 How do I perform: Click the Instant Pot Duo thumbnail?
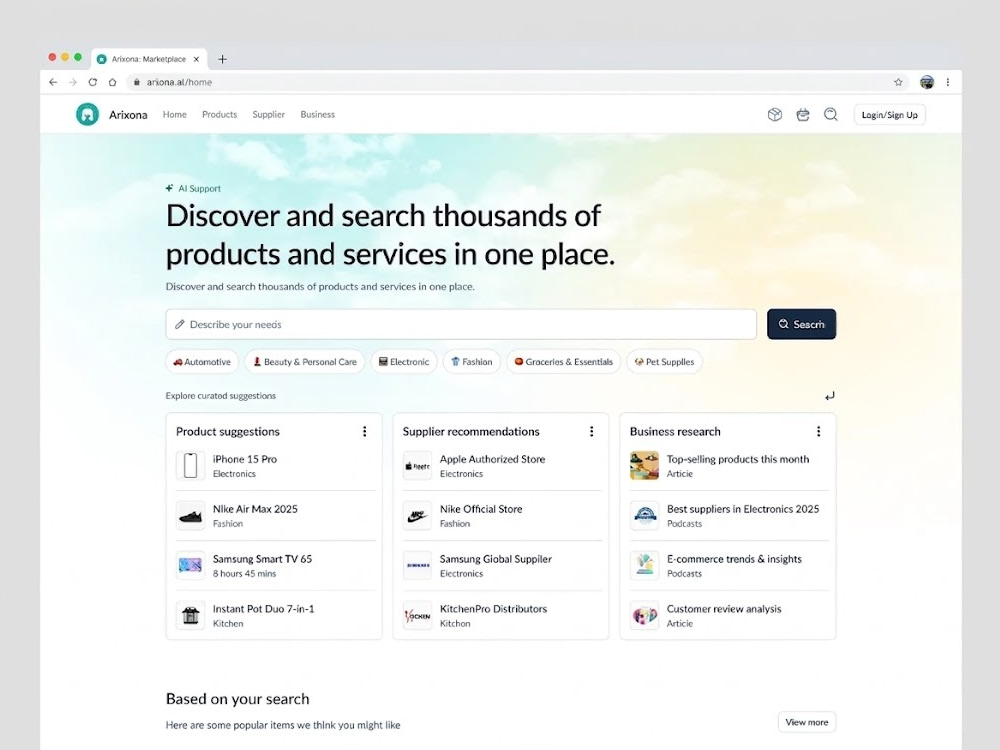click(190, 615)
